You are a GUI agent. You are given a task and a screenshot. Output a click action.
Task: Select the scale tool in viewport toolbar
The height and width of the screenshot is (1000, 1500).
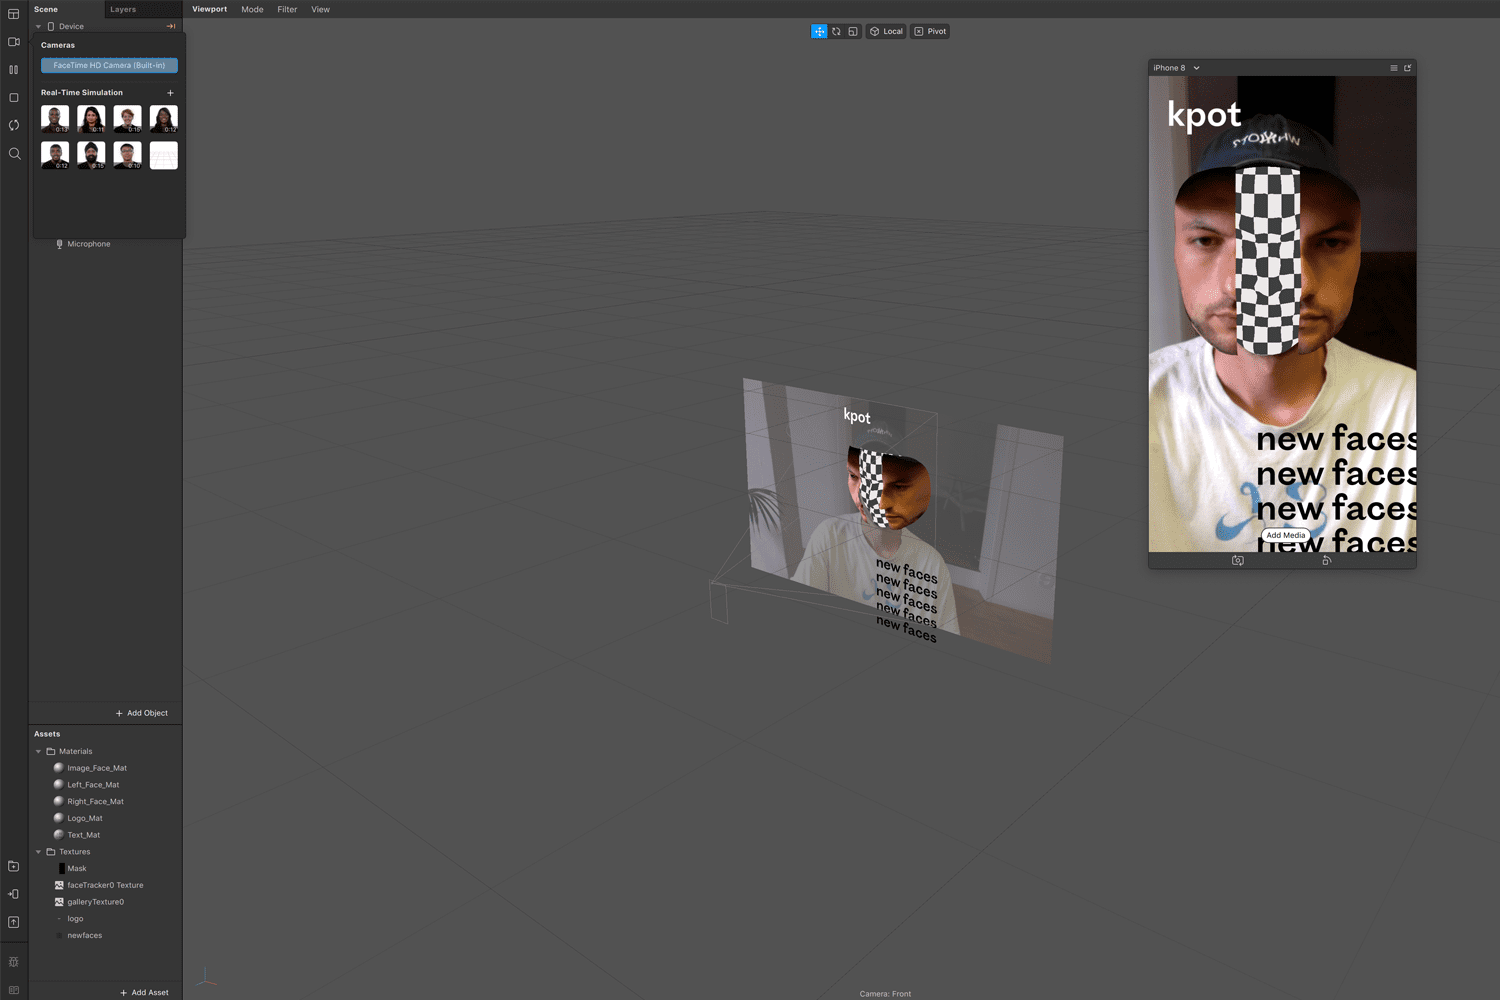(853, 32)
